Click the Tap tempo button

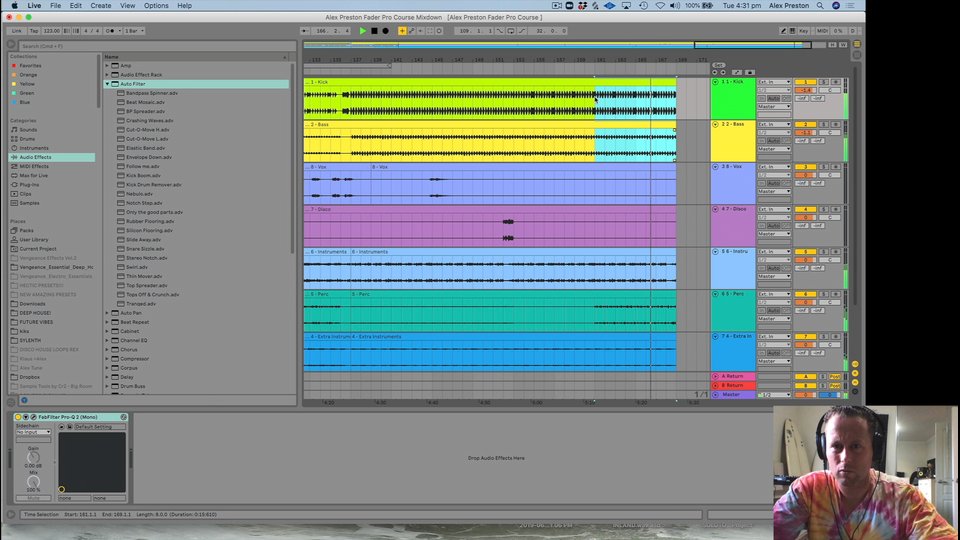[34, 31]
